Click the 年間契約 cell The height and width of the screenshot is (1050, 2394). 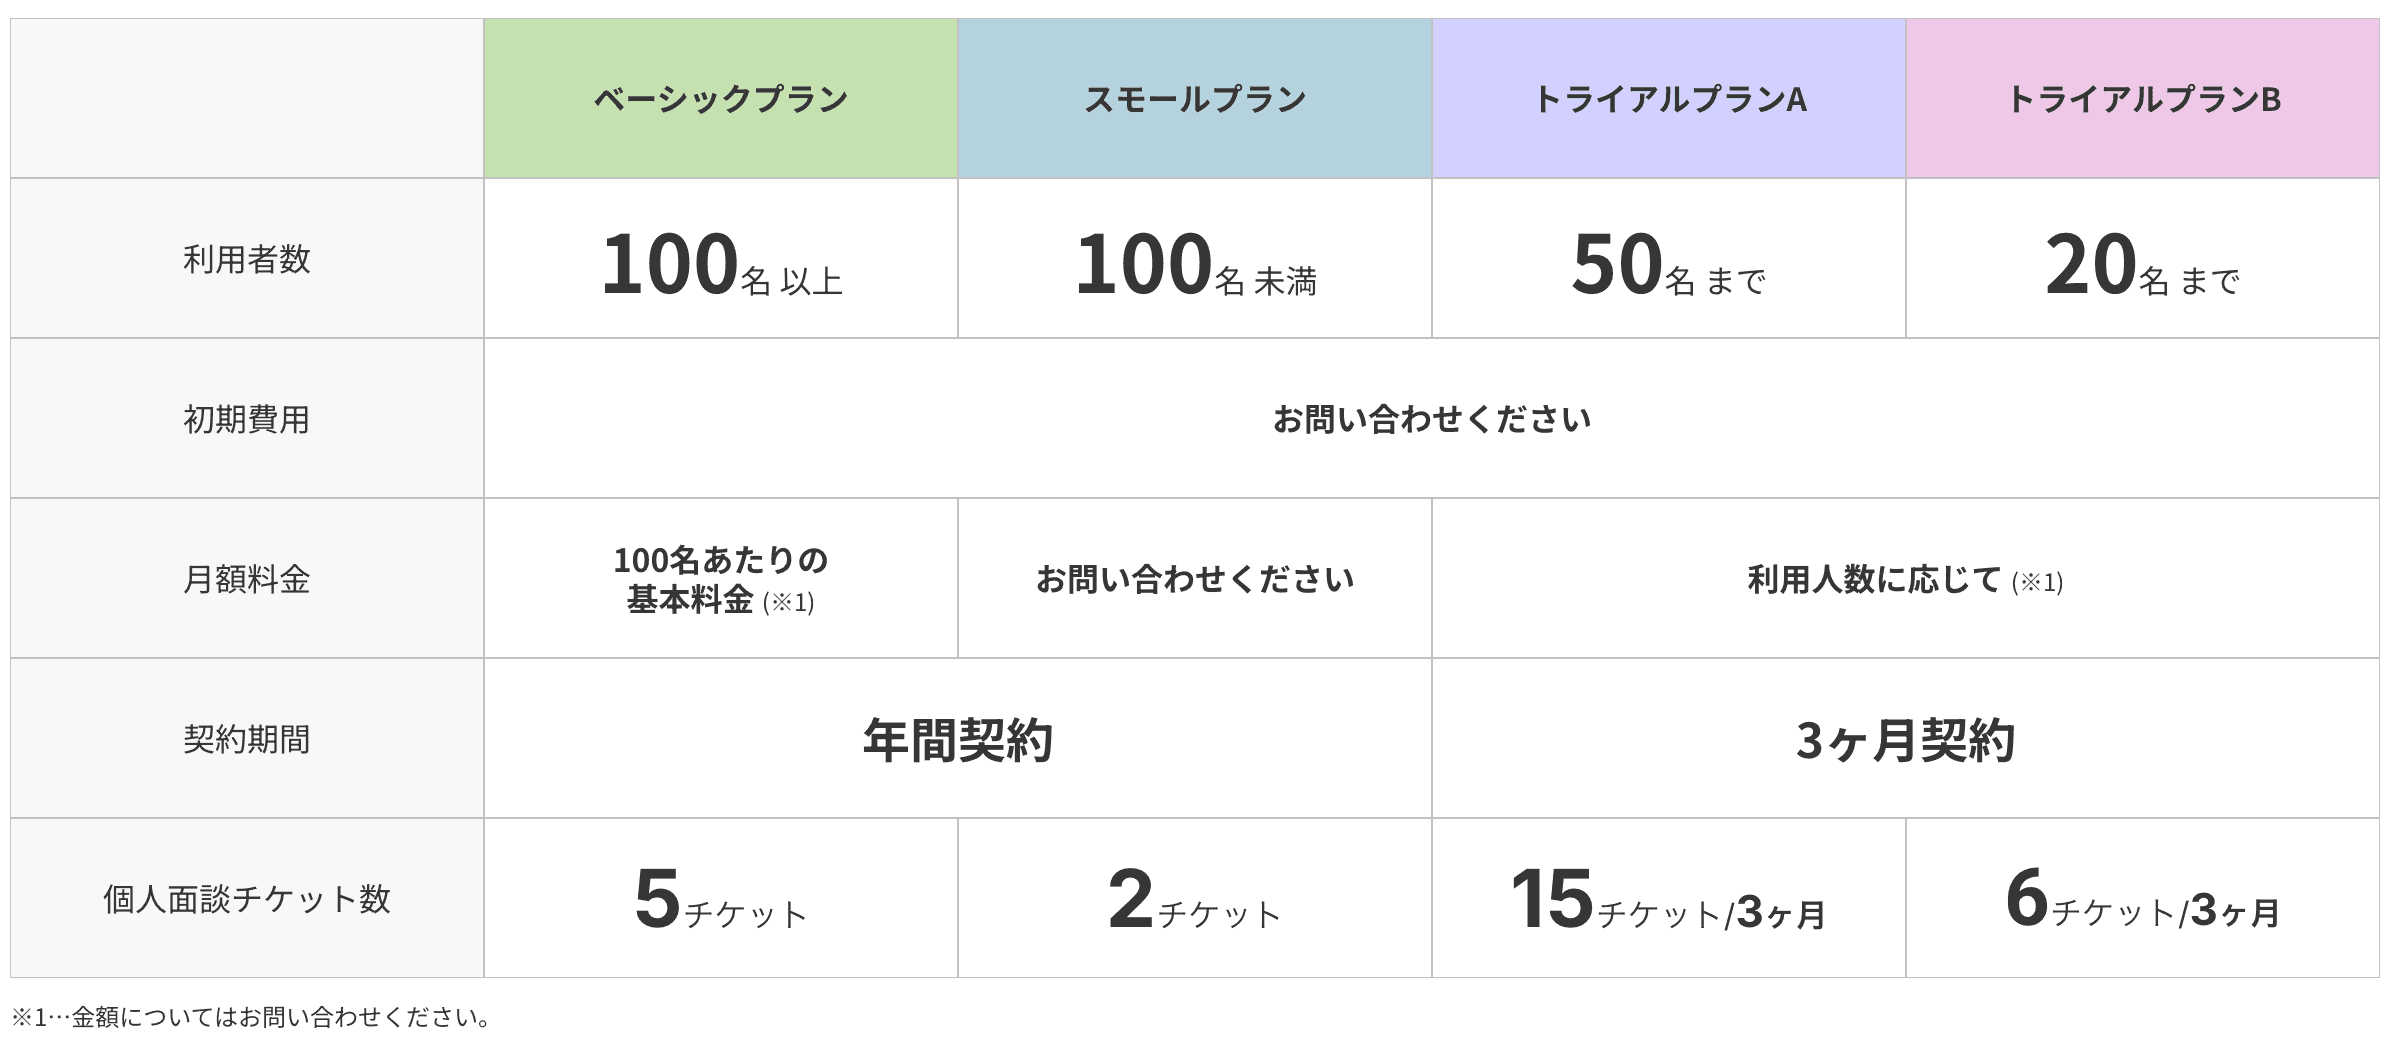point(958,738)
